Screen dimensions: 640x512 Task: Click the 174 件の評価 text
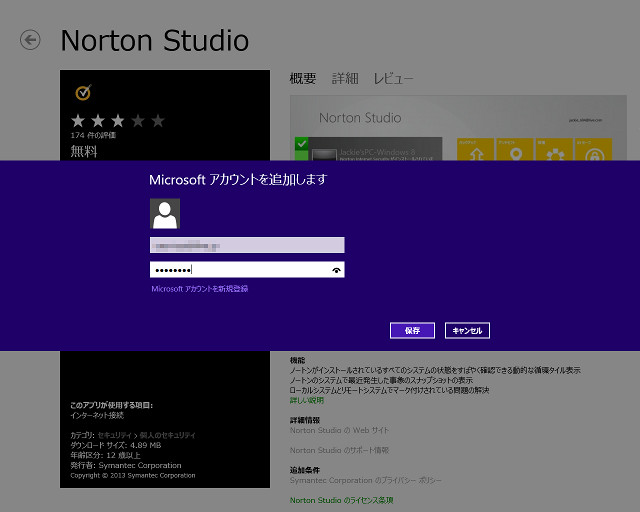click(x=93, y=135)
